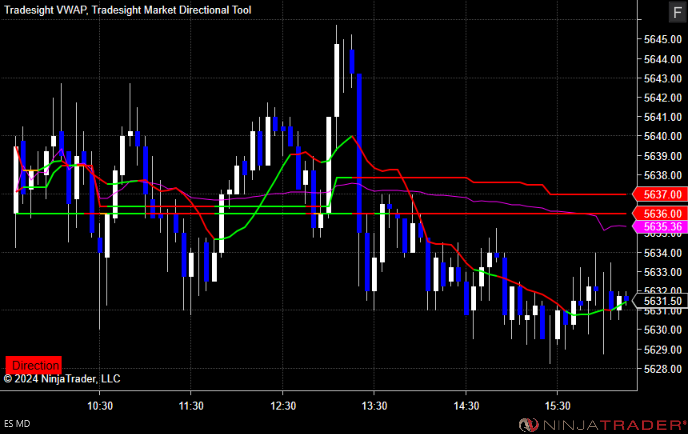Click the 5638.00 price axis label

pos(663,175)
